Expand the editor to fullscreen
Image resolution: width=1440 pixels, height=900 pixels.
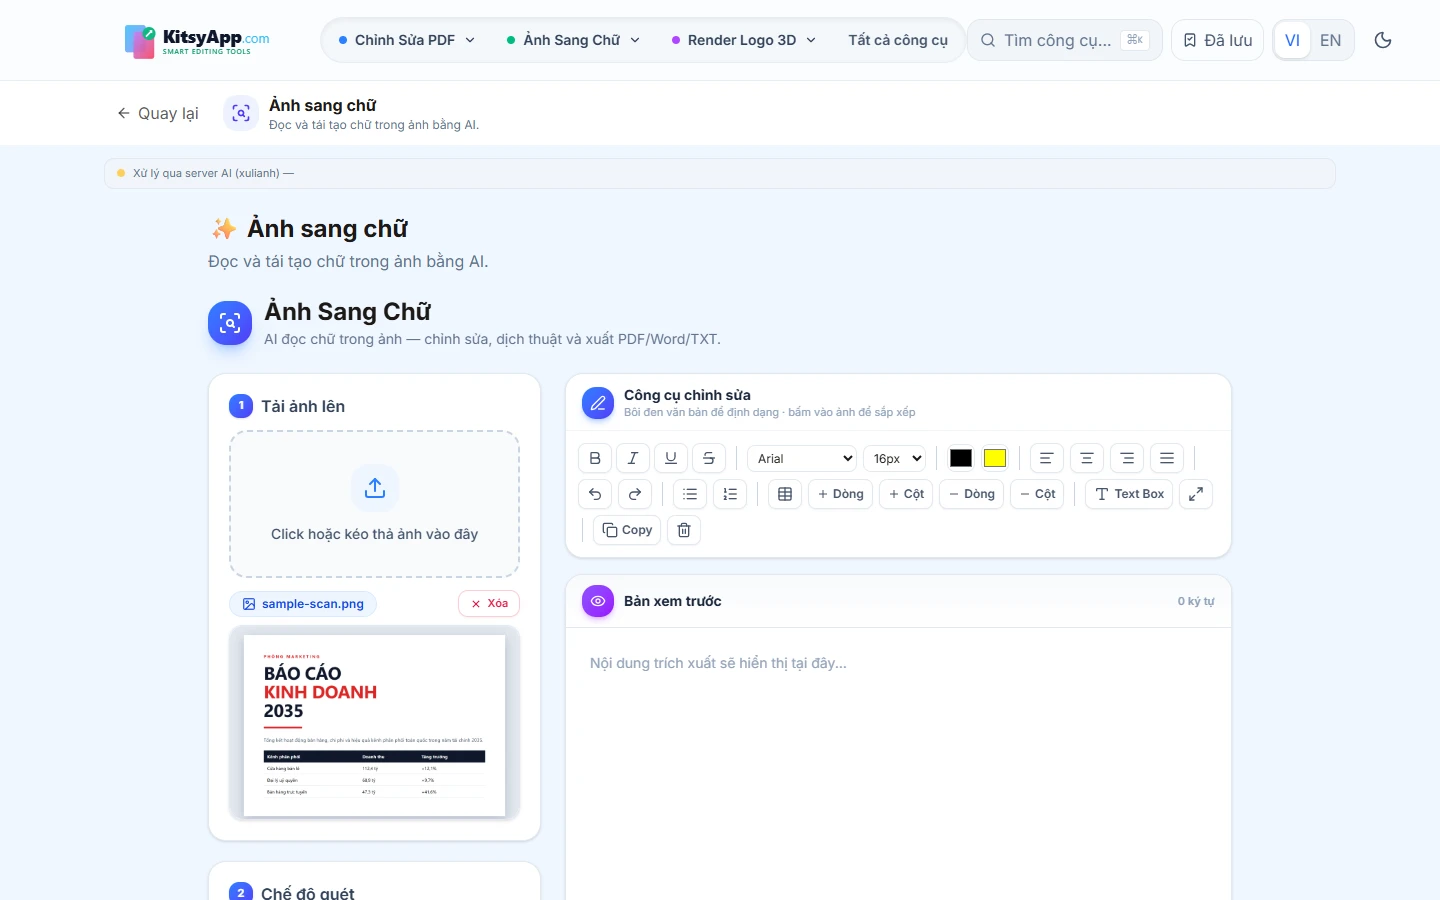[x=1196, y=494]
